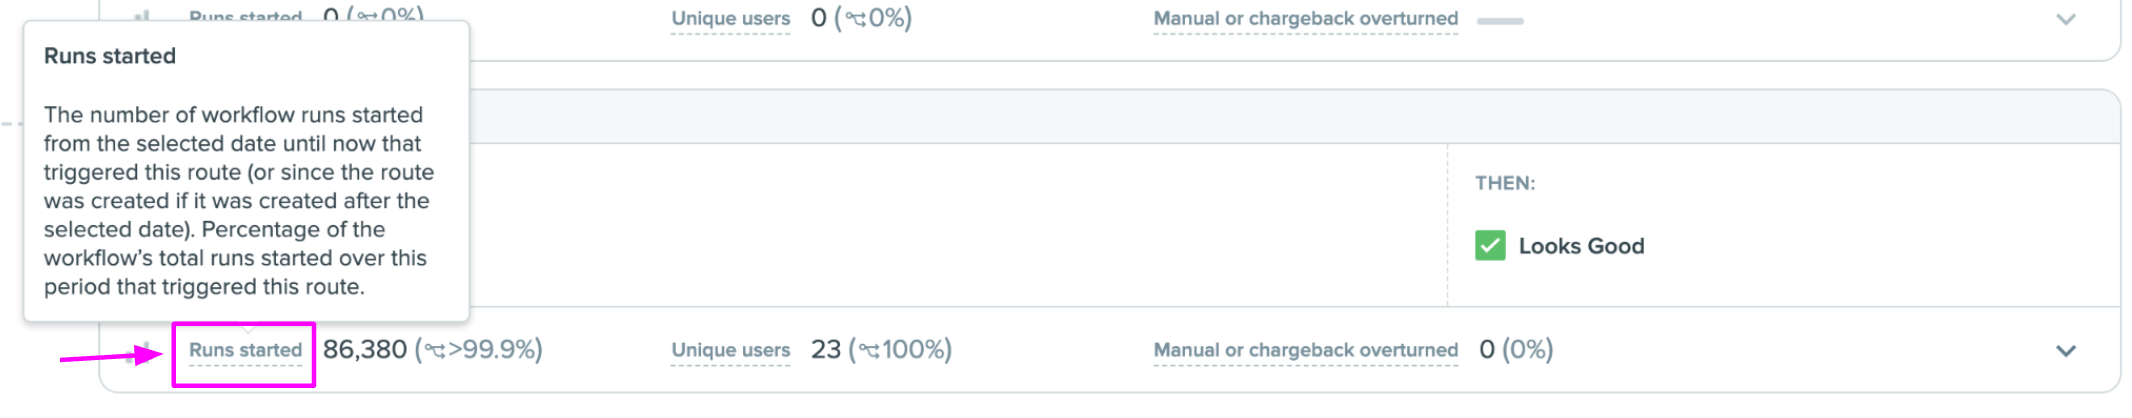Click the 0 (0%) chargeback overturned value
2132x418 pixels.
[x=1516, y=350]
